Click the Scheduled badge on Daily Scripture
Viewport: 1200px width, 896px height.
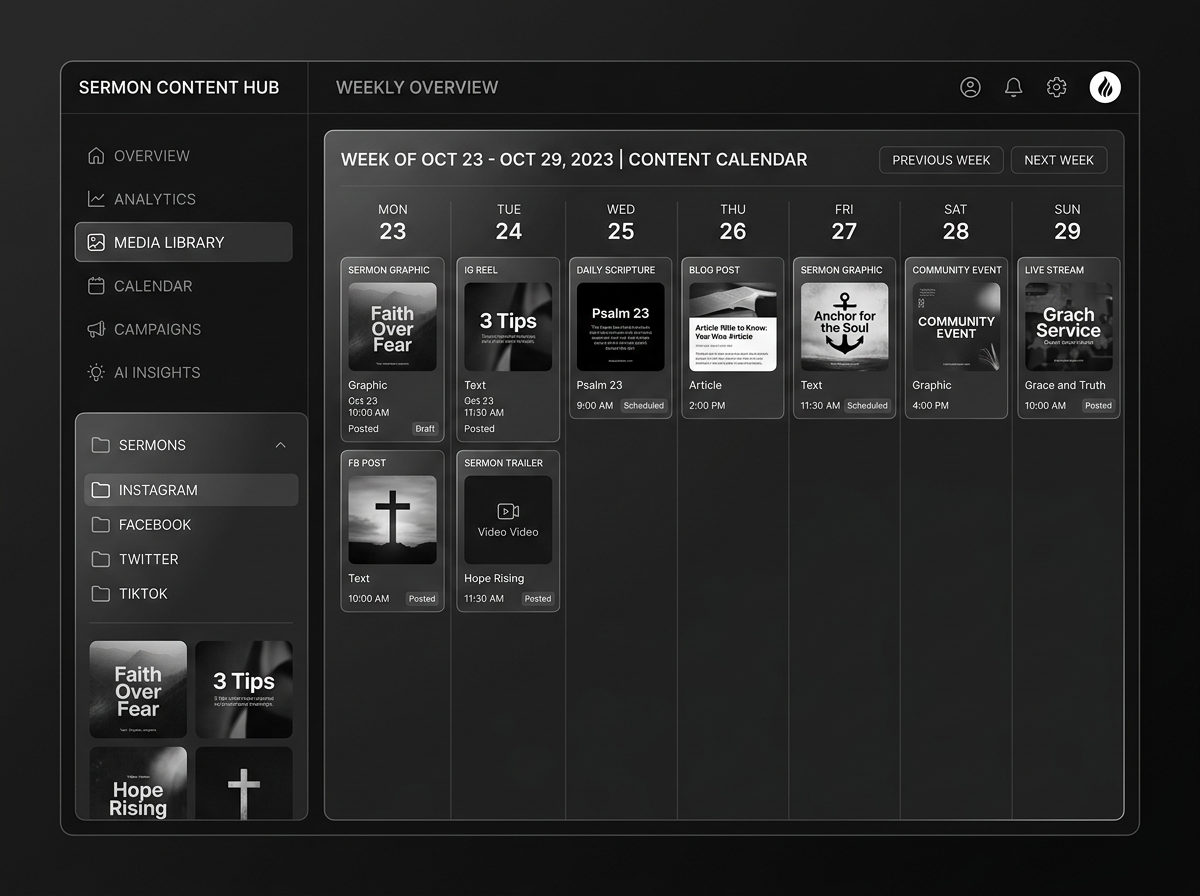(643, 406)
